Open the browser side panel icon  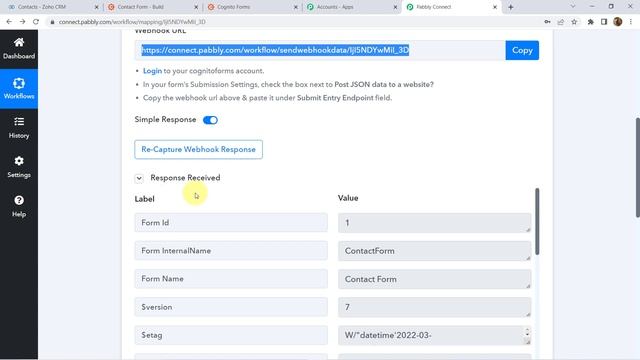click(x=604, y=22)
